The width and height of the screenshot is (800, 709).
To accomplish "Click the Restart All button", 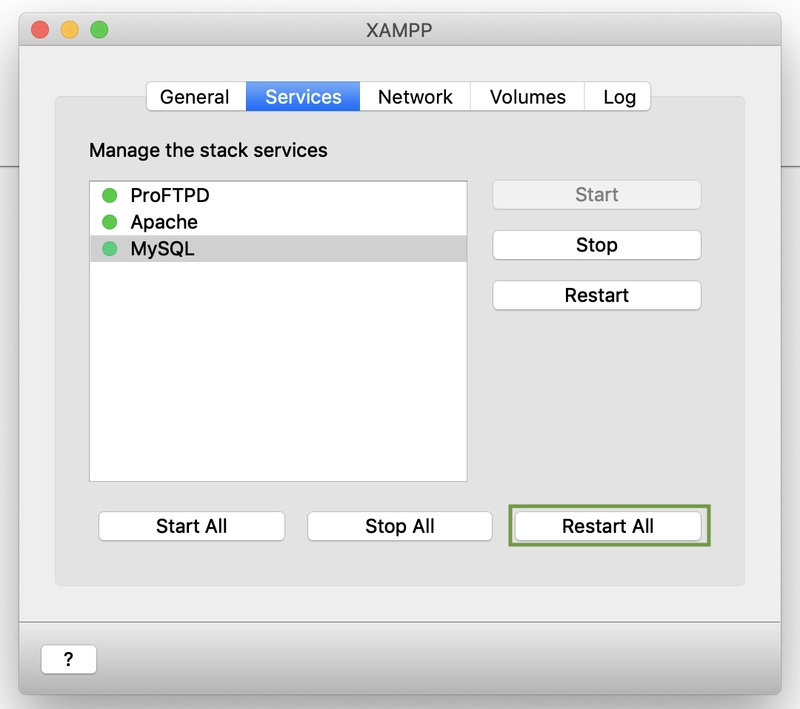I will 608,526.
